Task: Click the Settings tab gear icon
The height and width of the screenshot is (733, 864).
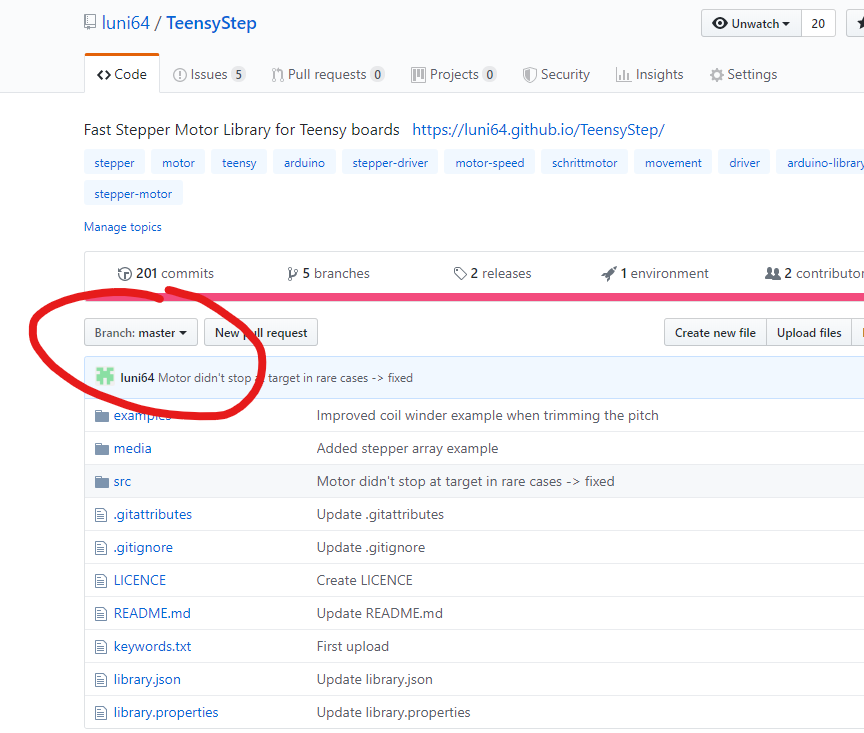Action: point(716,75)
